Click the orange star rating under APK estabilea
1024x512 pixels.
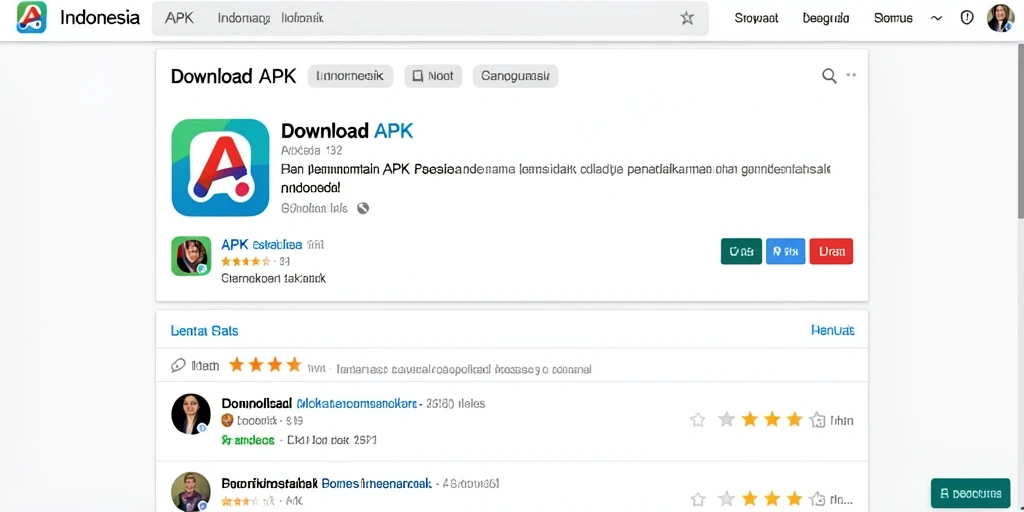click(x=246, y=261)
